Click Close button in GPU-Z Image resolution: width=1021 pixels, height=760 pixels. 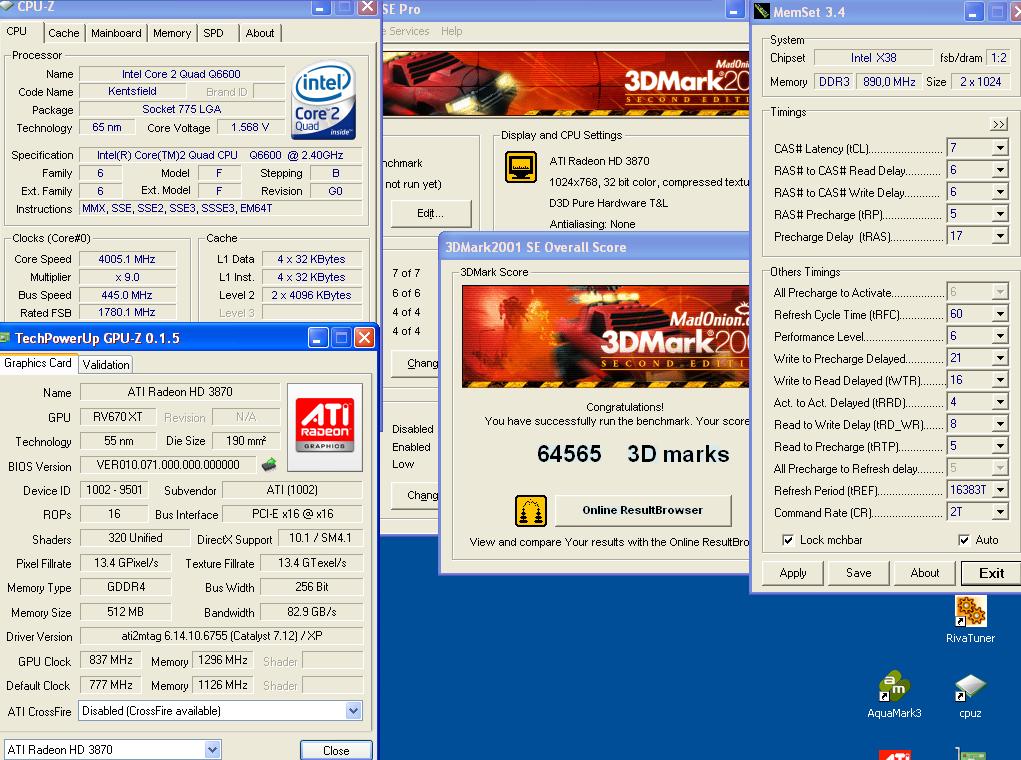click(x=336, y=750)
